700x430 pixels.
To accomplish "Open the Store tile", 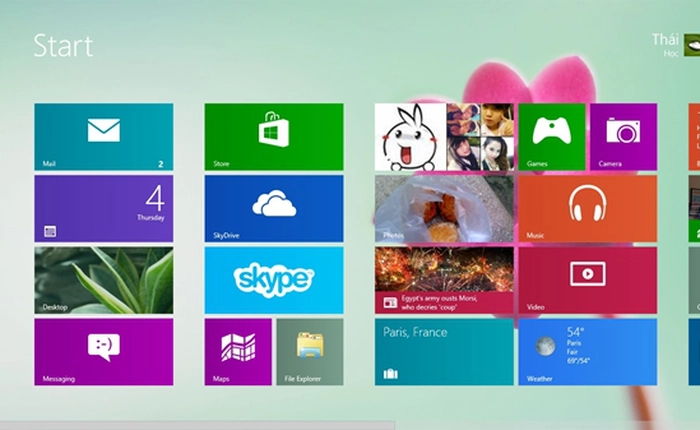I will pos(274,137).
